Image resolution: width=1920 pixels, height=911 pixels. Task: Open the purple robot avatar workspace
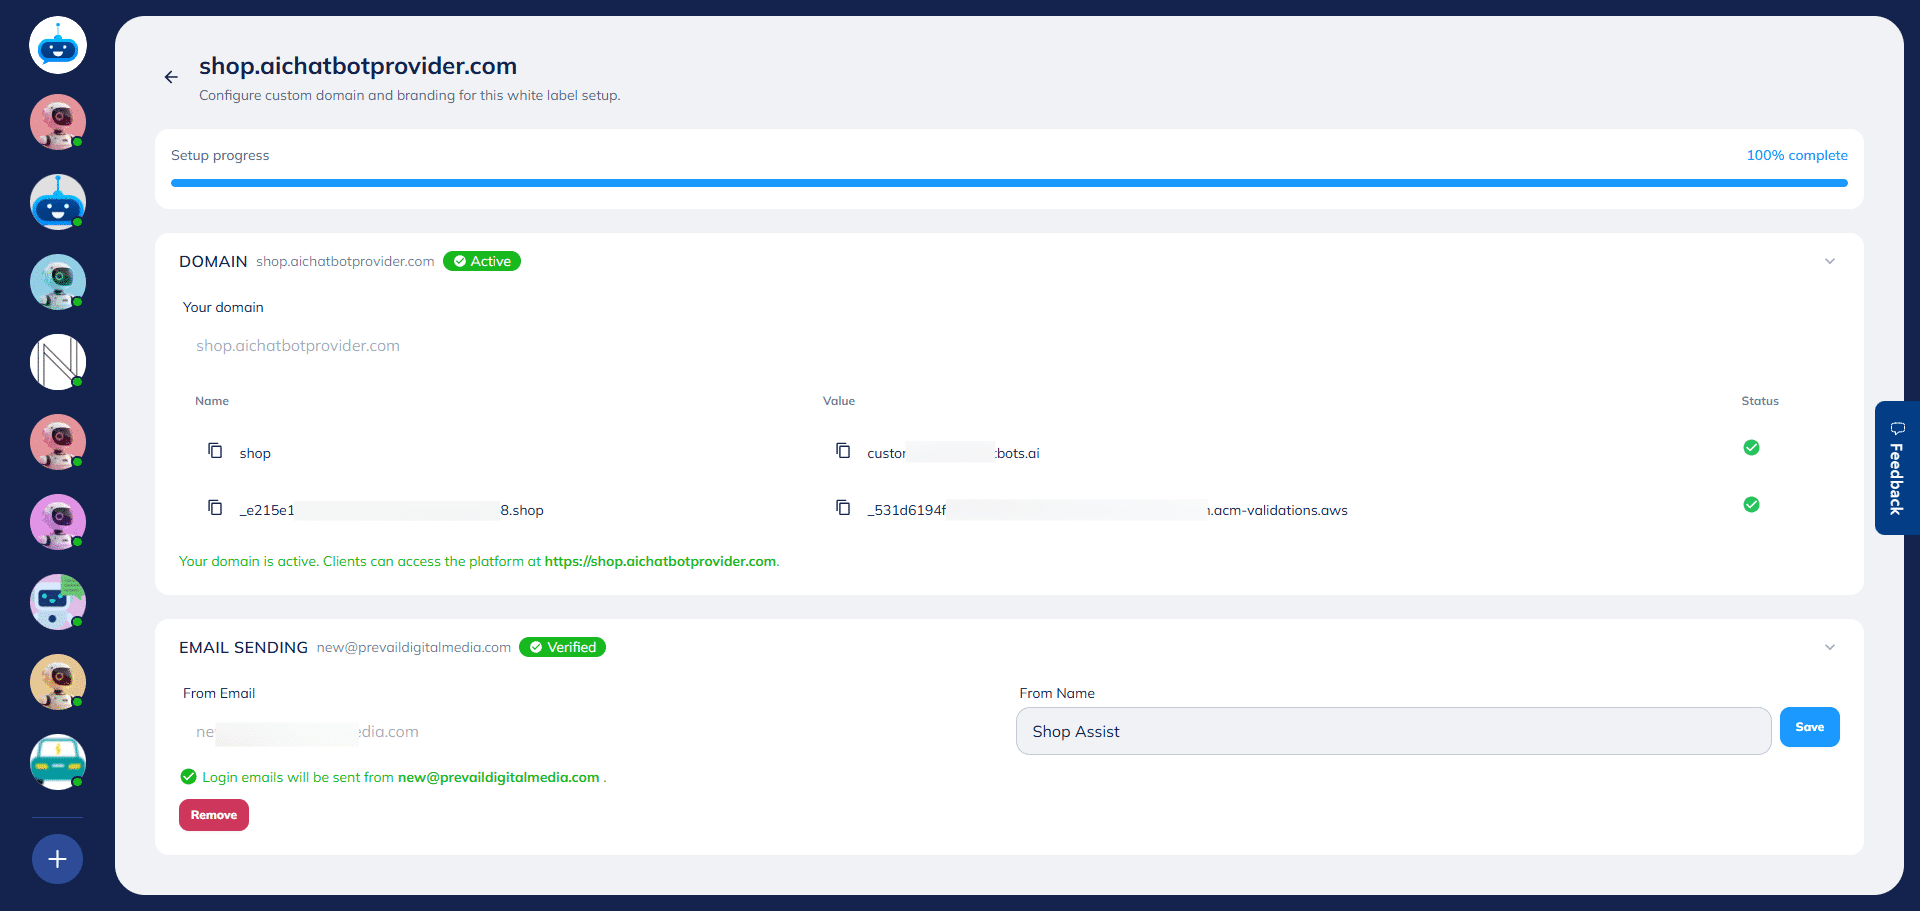(x=57, y=521)
